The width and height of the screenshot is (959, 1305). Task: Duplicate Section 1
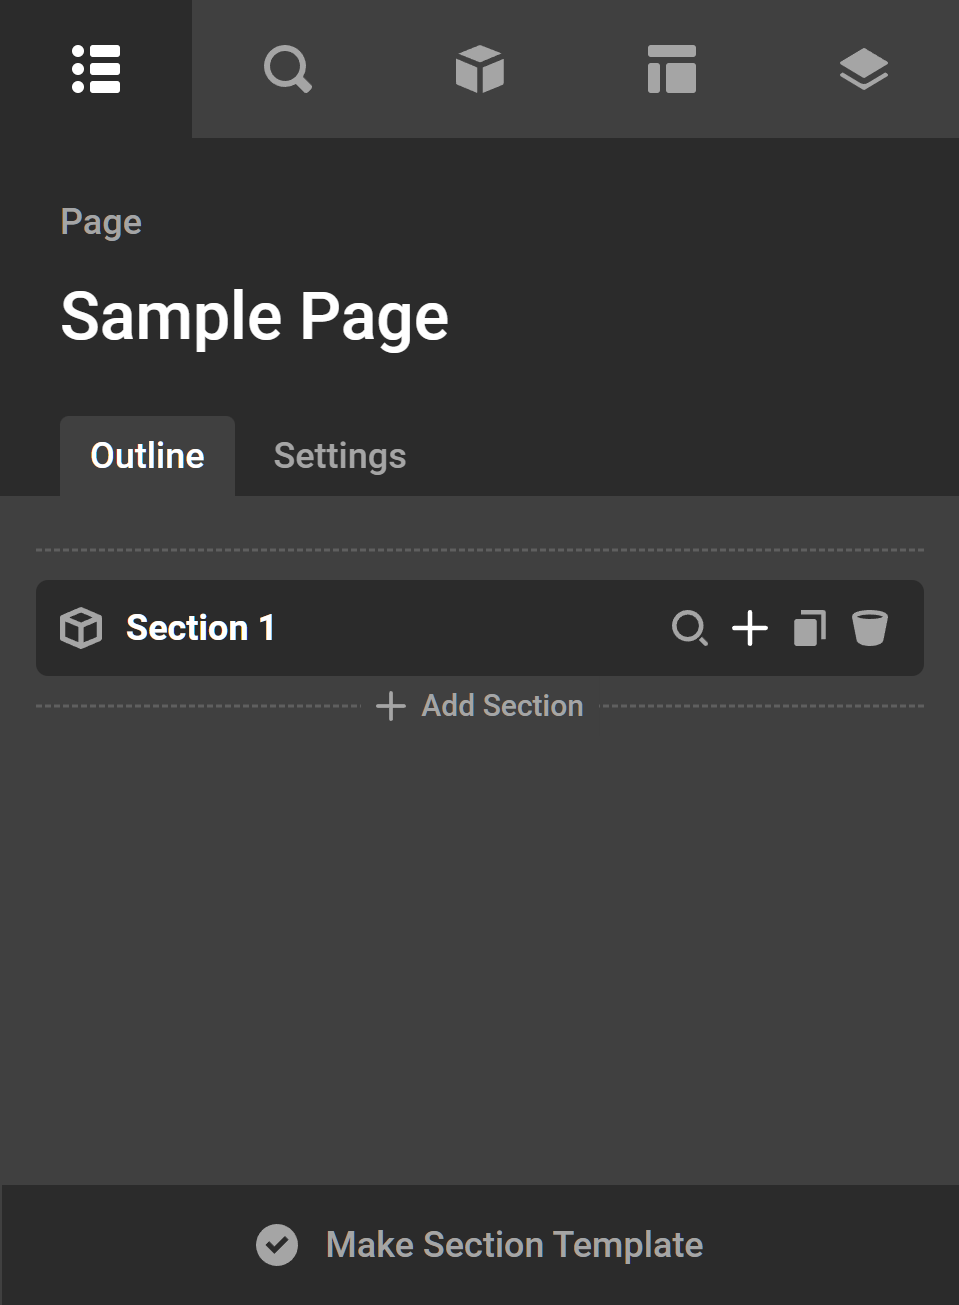point(810,628)
